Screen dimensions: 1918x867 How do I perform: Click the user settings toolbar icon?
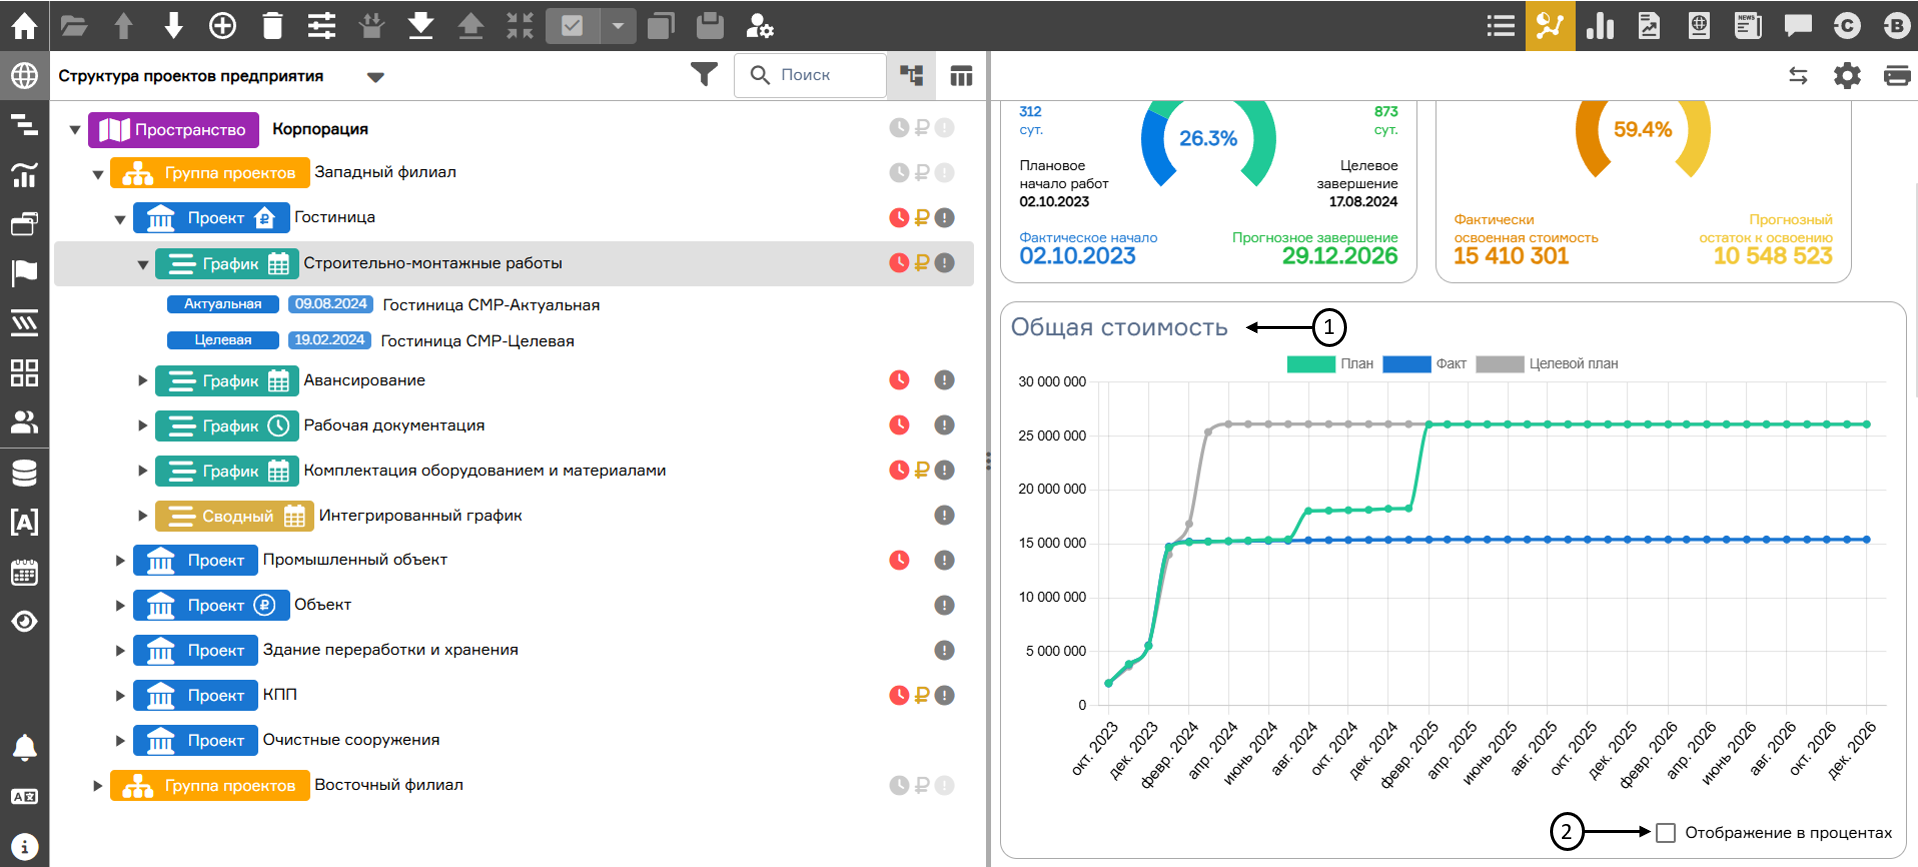759,26
